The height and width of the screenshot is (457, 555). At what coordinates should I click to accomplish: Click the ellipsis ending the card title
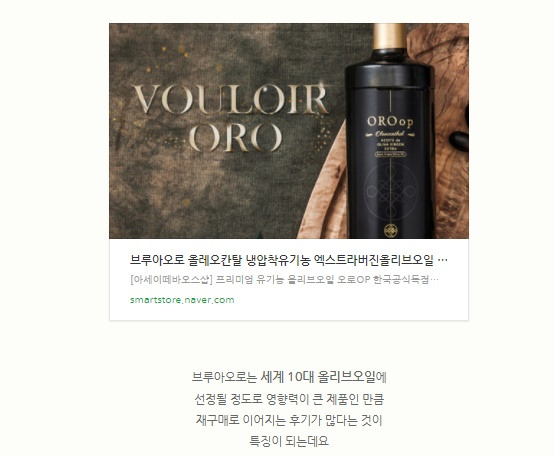point(442,261)
